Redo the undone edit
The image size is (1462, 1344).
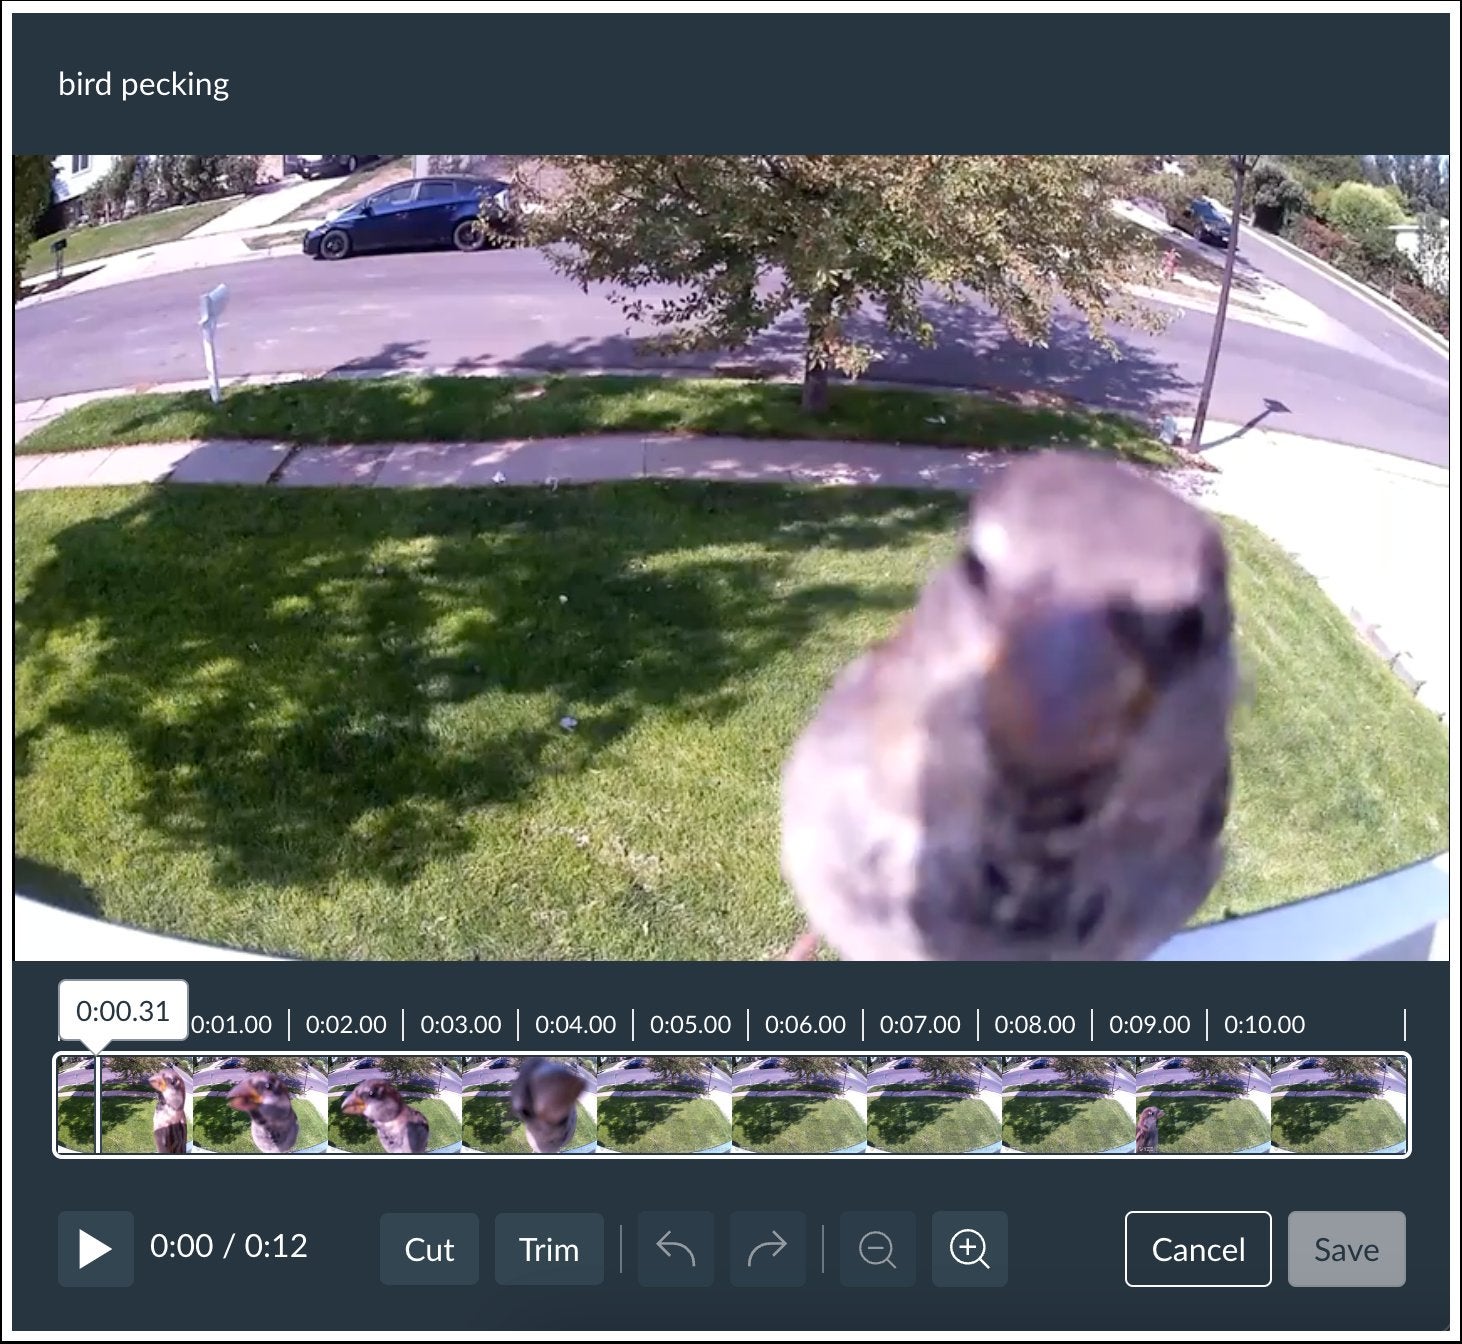click(x=767, y=1249)
